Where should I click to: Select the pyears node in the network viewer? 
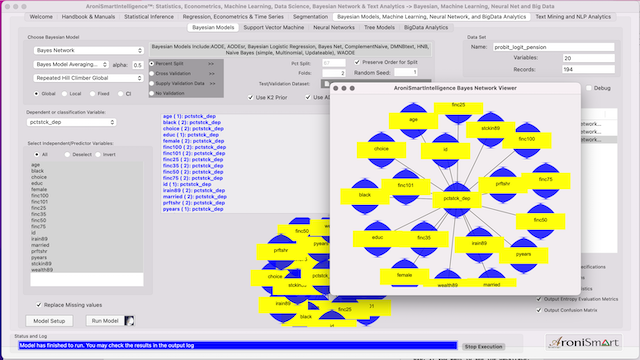pos(523,254)
